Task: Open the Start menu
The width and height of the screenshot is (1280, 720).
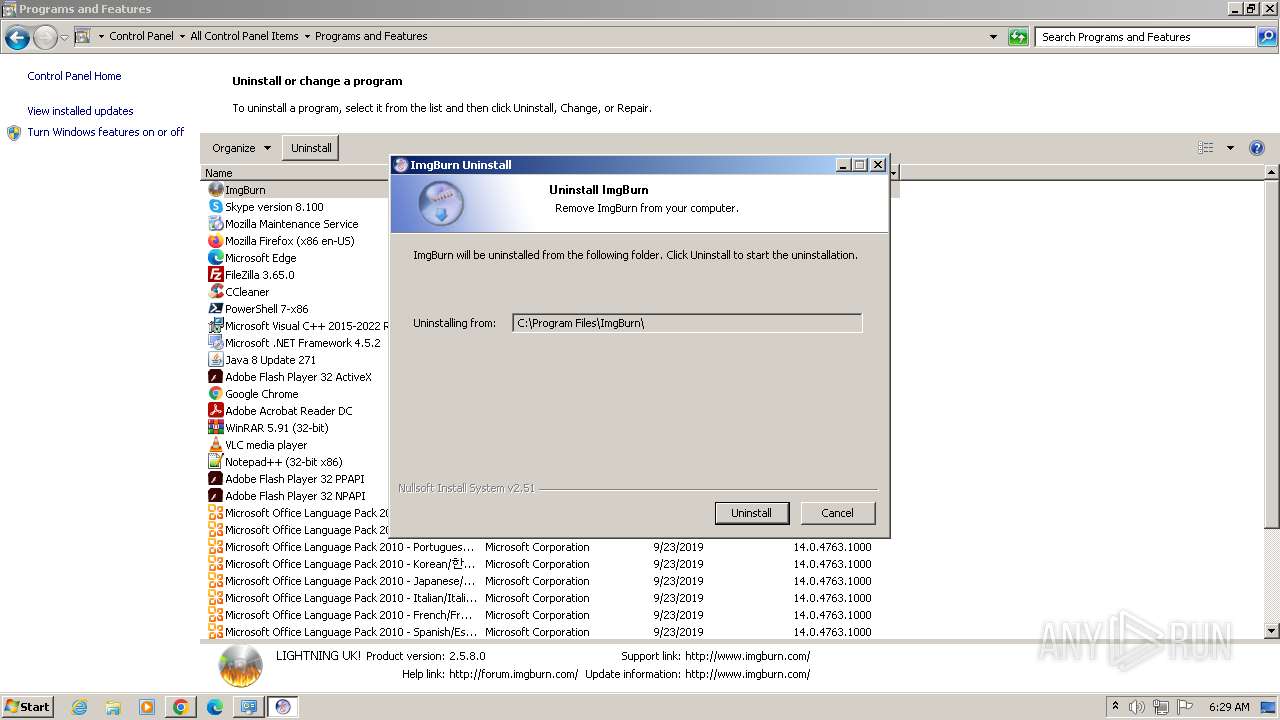Action: 27,707
